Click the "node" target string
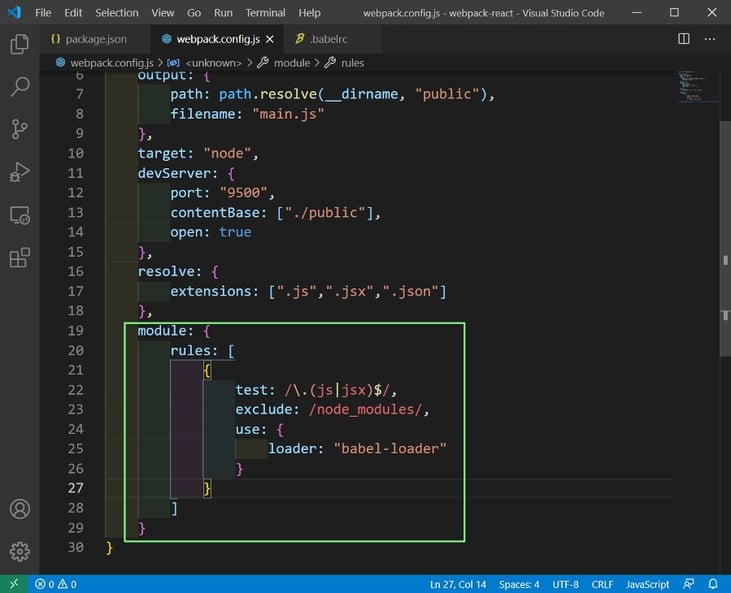Image resolution: width=731 pixels, height=593 pixels. tap(228, 153)
